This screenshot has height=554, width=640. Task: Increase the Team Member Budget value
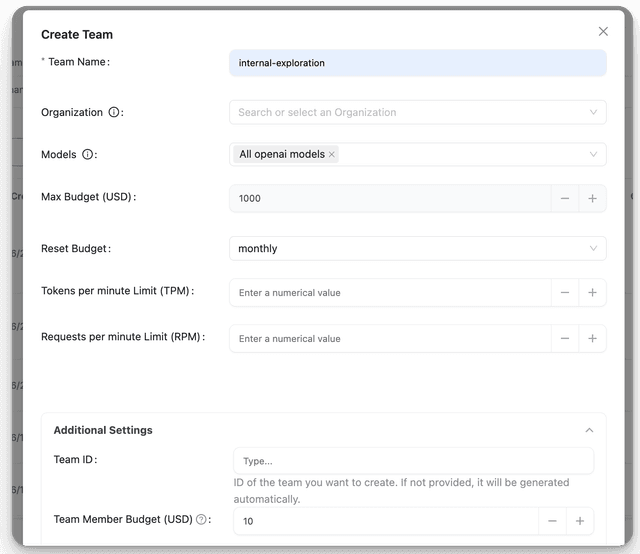coord(580,521)
